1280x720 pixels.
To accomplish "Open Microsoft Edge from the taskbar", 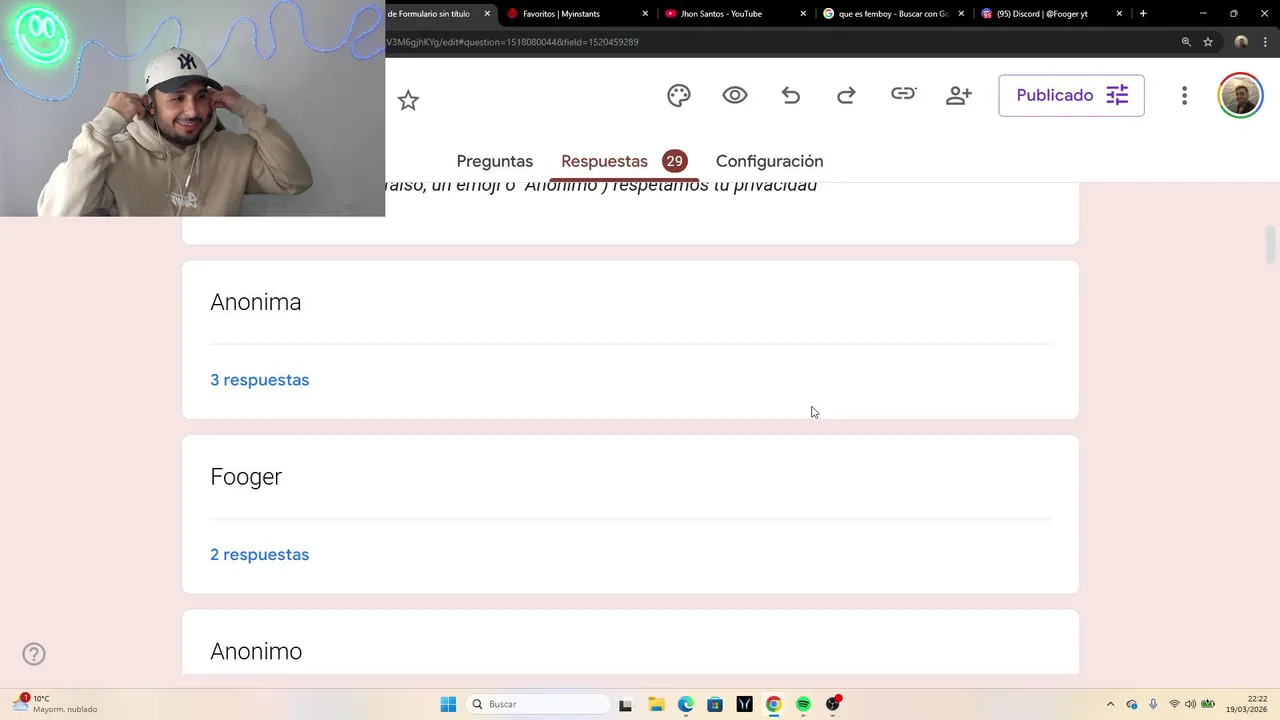I will [x=685, y=704].
